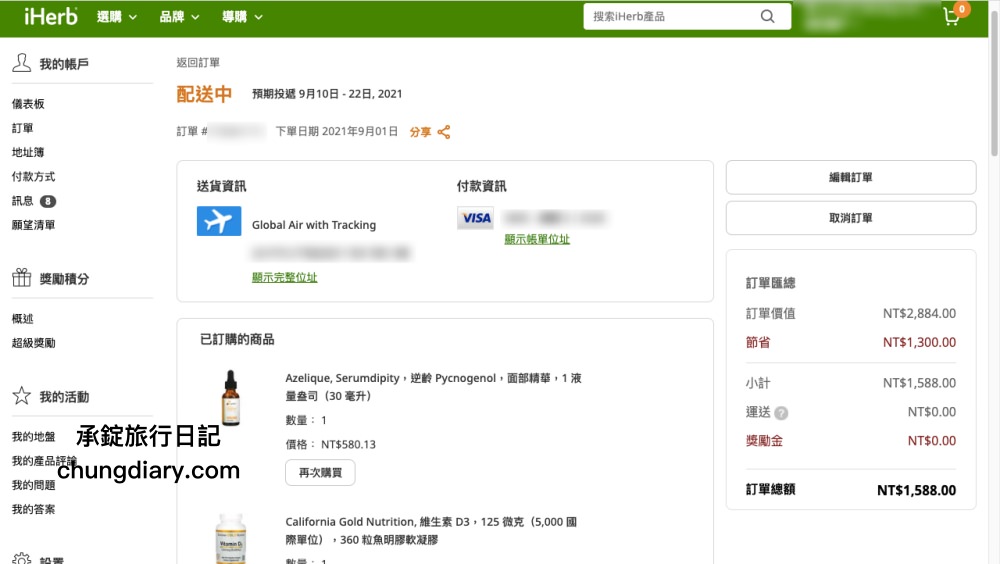The width and height of the screenshot is (1000, 564).
Task: Click the airplane shipping icon
Action: click(219, 221)
